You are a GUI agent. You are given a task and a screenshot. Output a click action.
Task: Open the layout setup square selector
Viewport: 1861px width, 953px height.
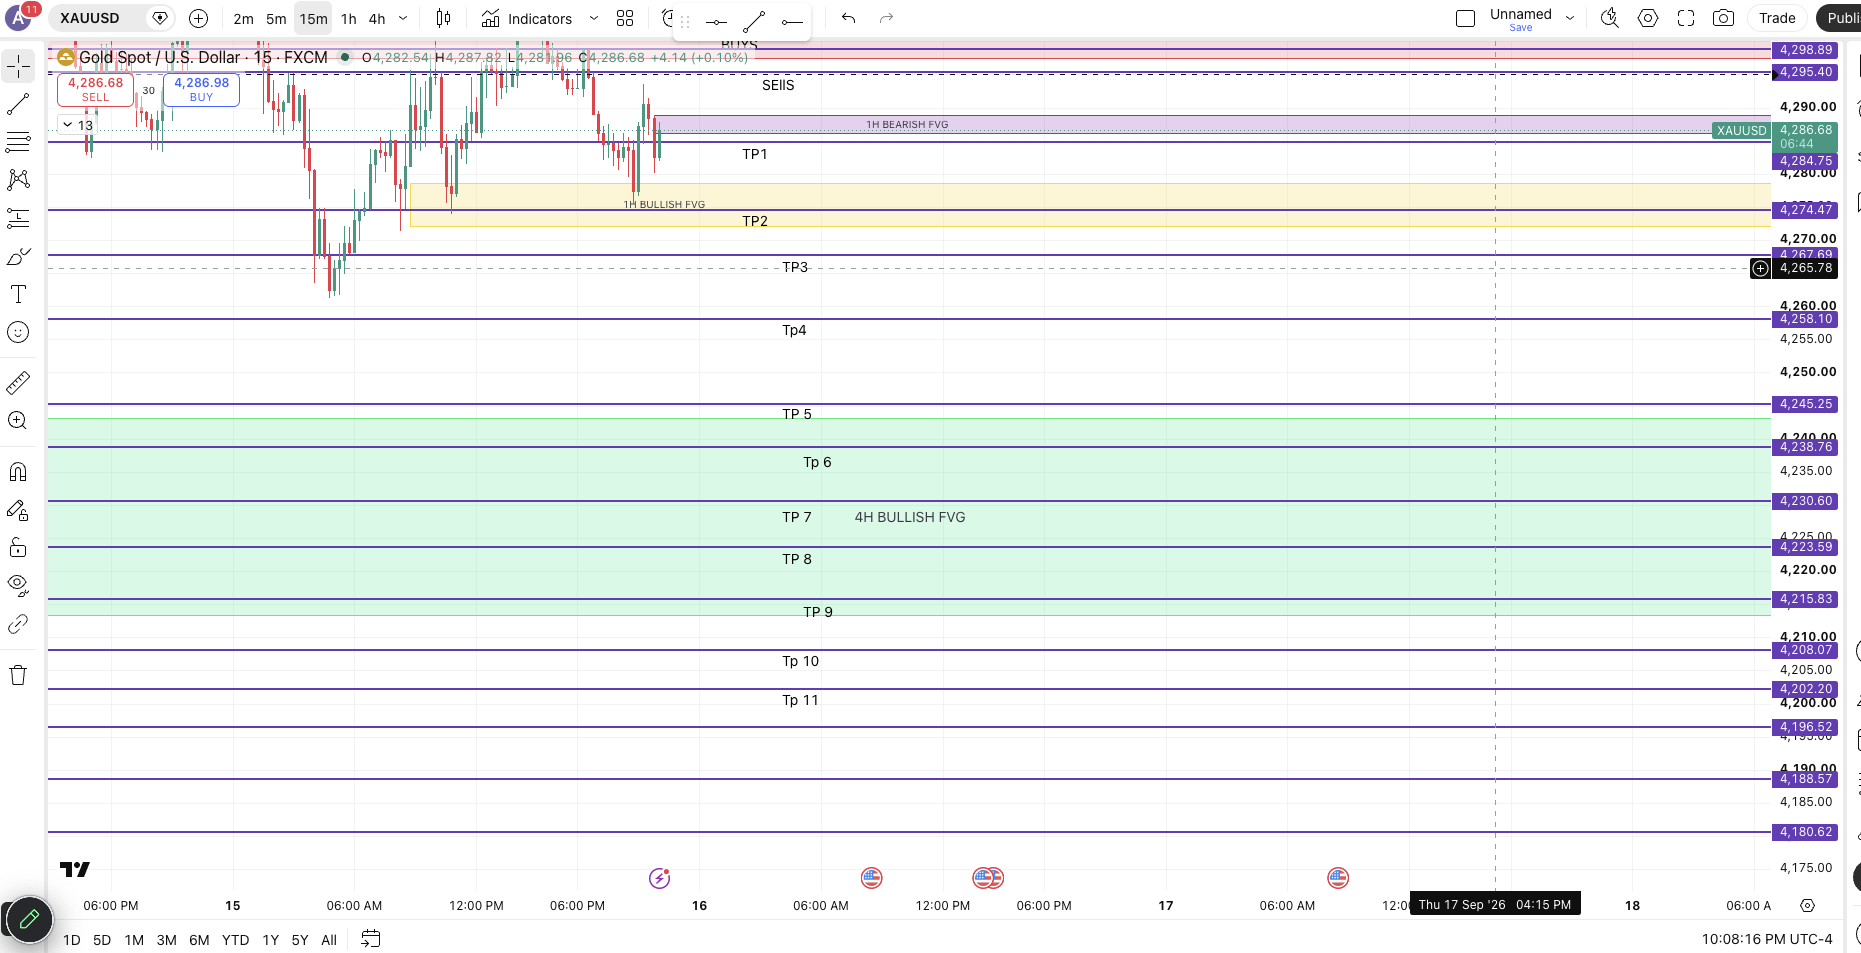(1465, 18)
